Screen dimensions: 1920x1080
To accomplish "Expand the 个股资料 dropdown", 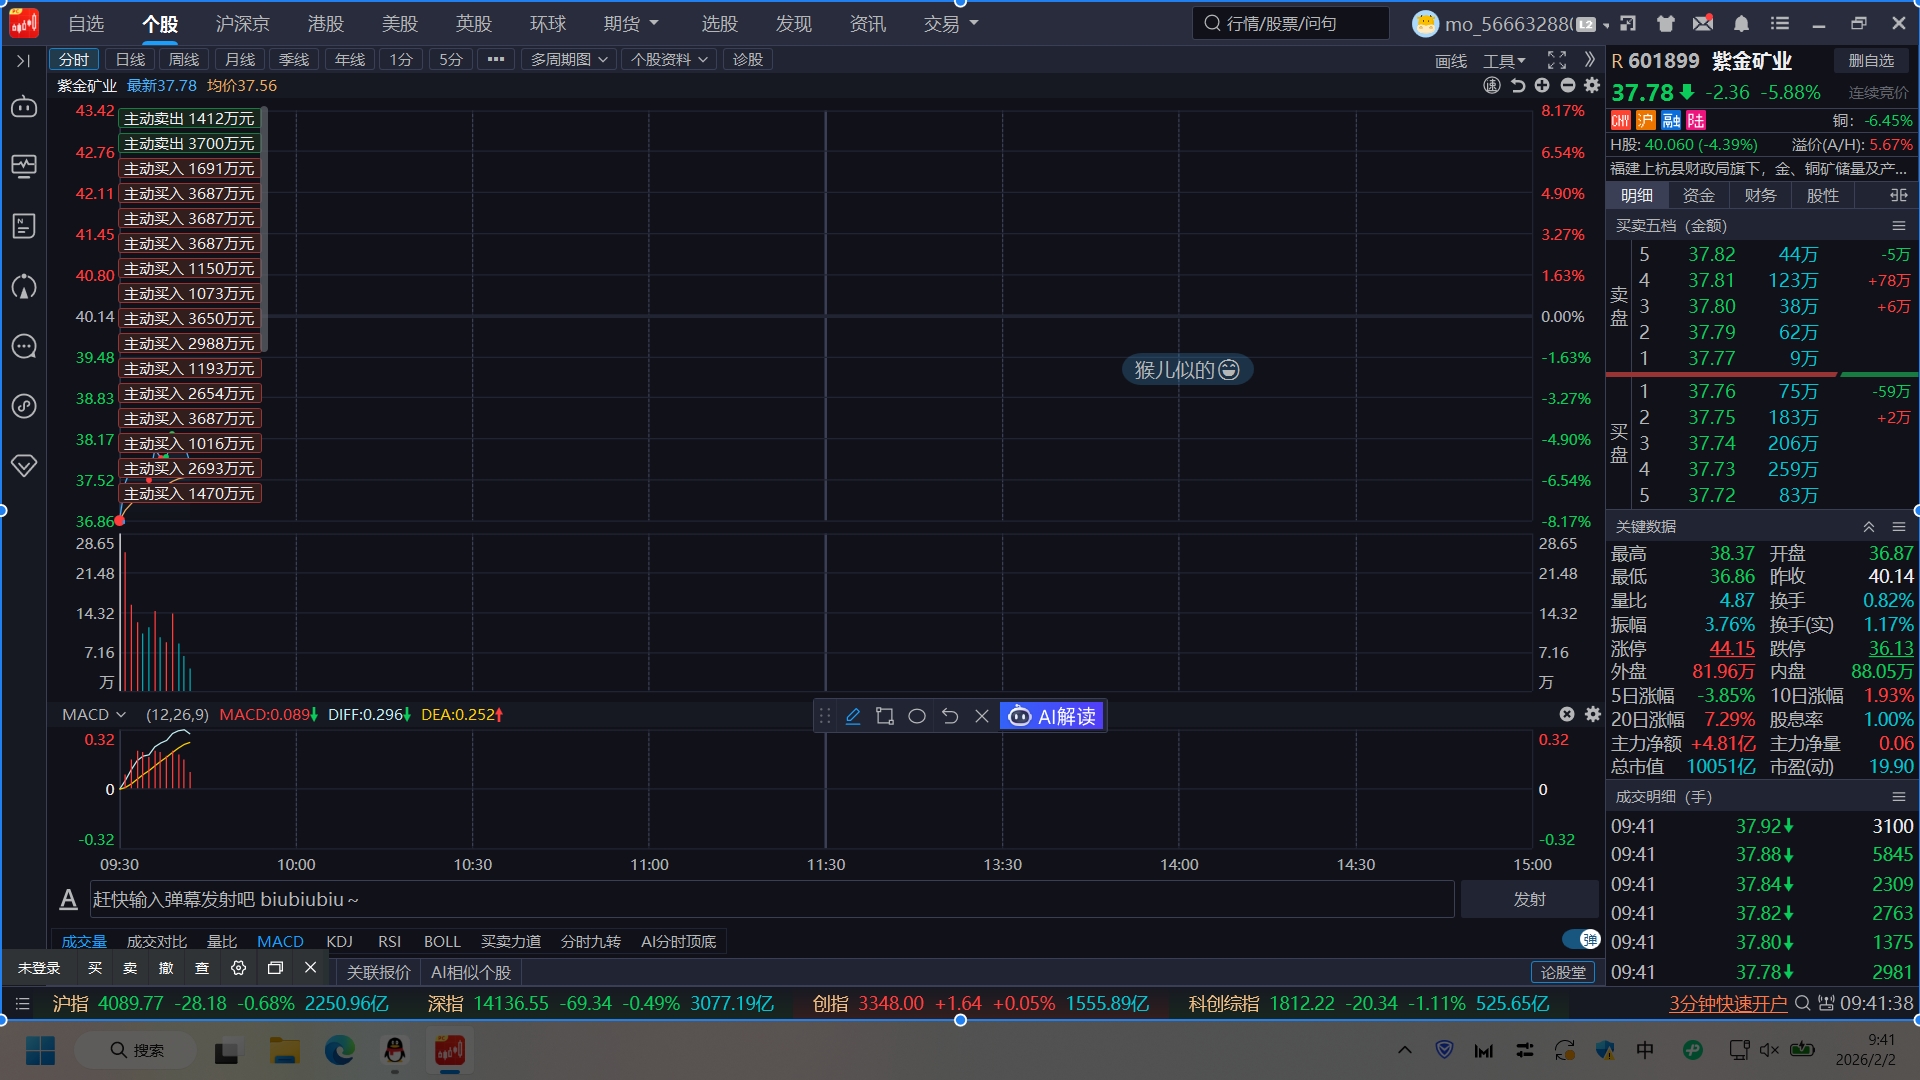I will pos(669,60).
